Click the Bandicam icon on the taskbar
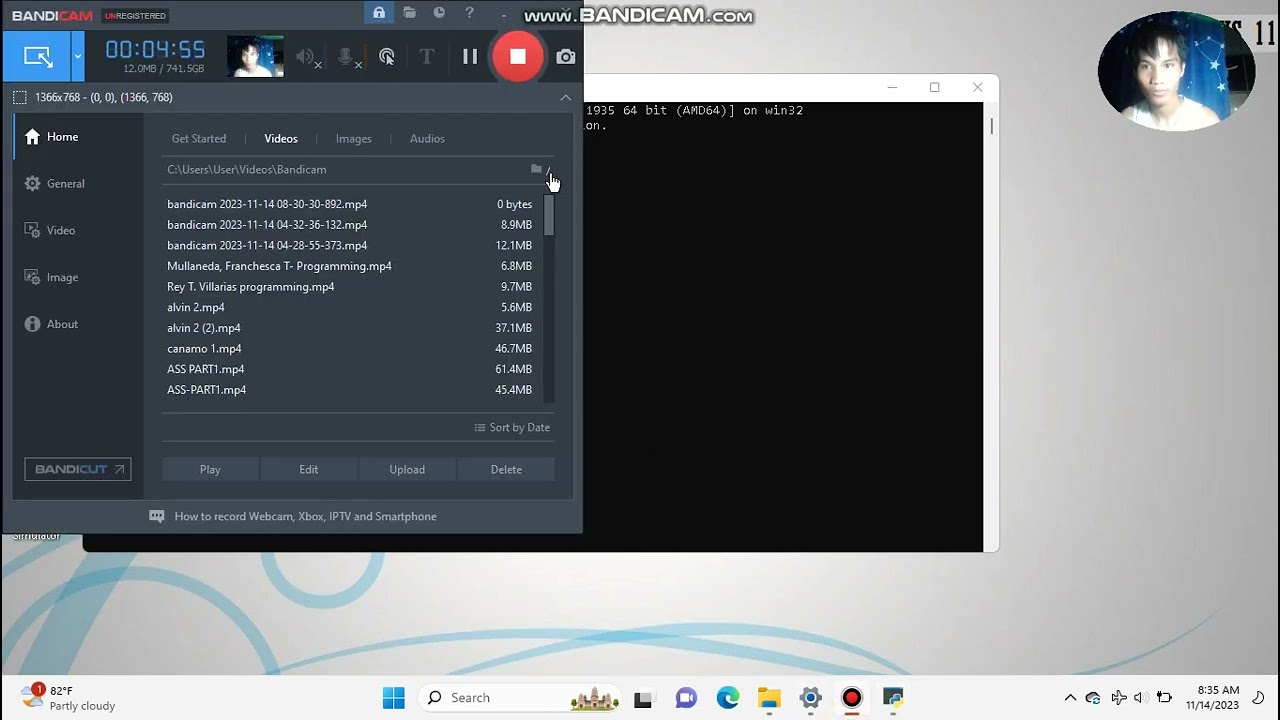The height and width of the screenshot is (720, 1280). click(852, 698)
